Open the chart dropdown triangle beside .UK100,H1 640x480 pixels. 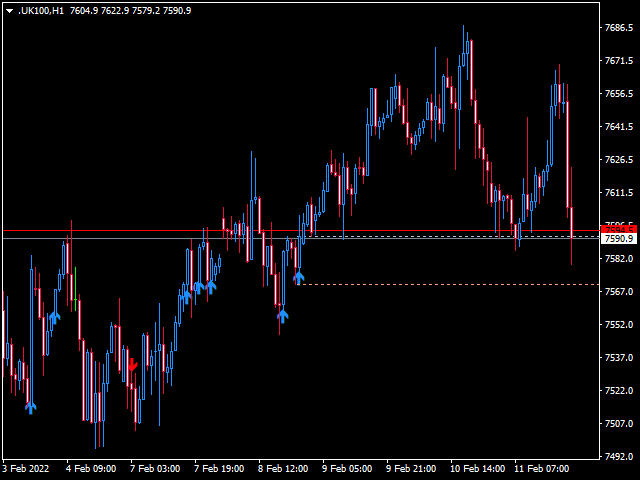click(9, 11)
